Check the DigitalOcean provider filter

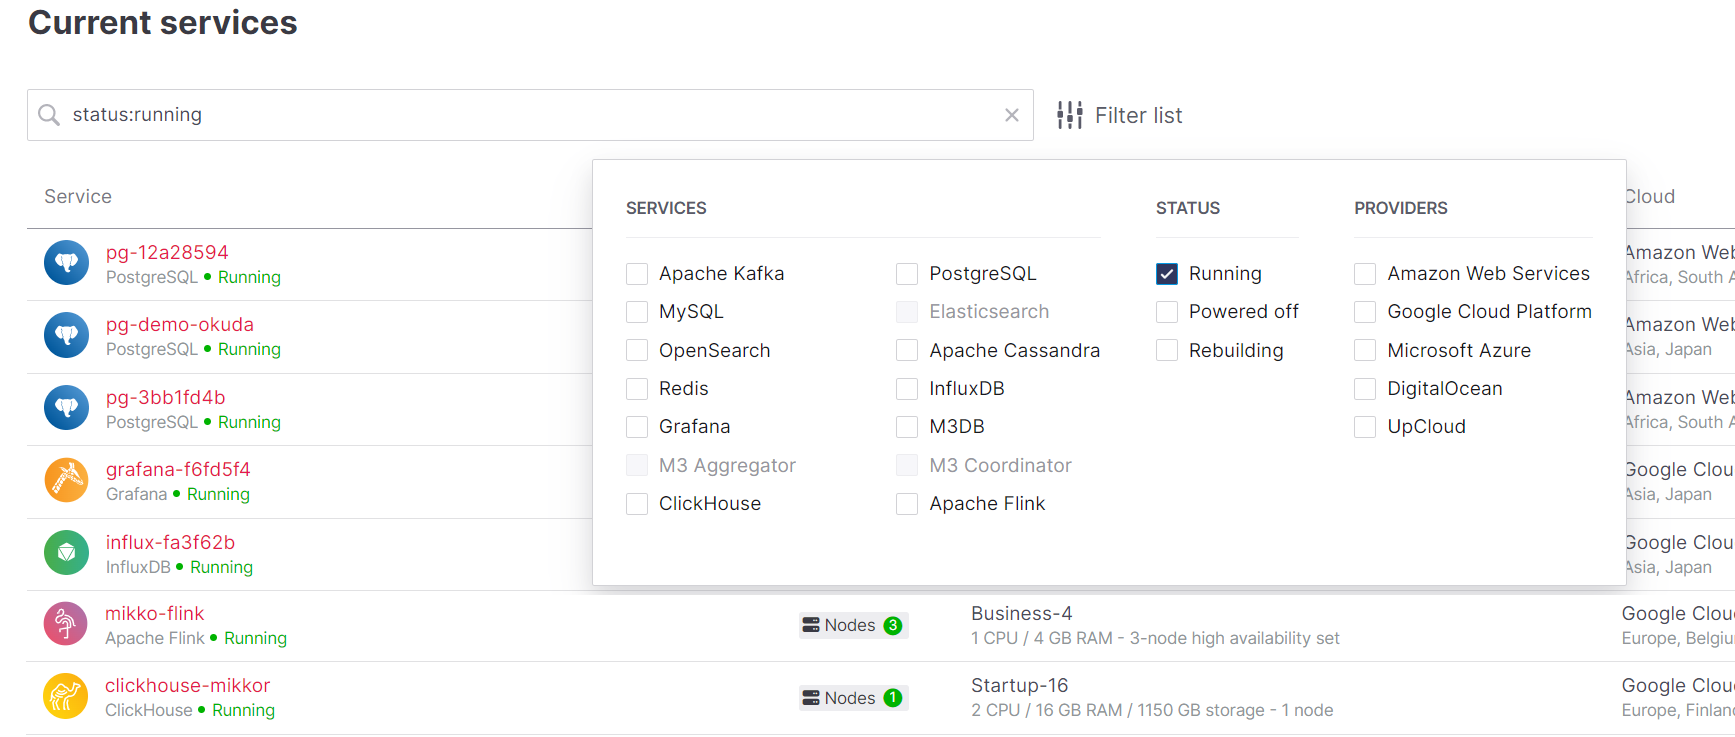pos(1365,389)
